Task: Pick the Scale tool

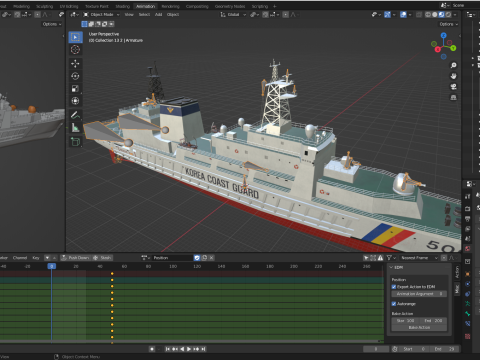Action: 75,88
